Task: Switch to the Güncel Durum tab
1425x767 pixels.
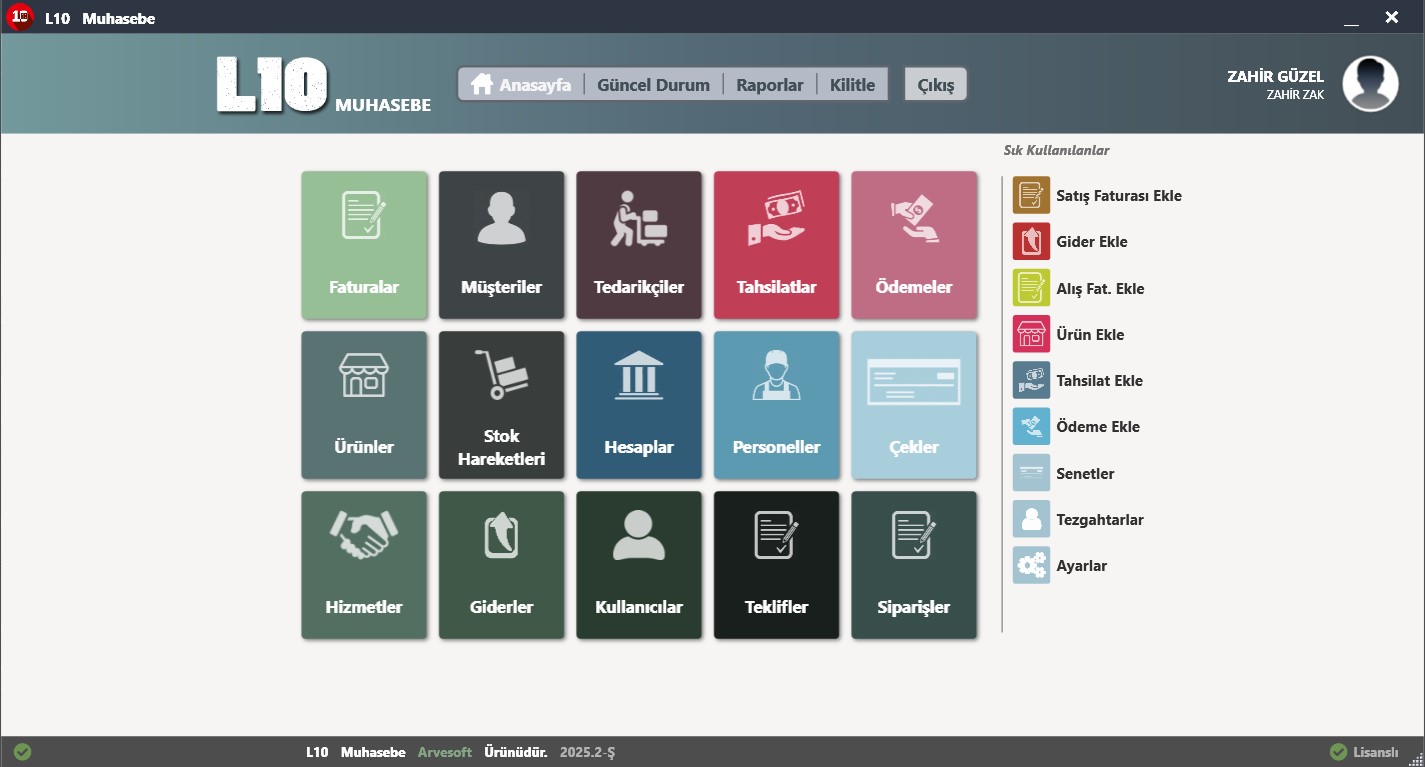Action: [x=653, y=85]
